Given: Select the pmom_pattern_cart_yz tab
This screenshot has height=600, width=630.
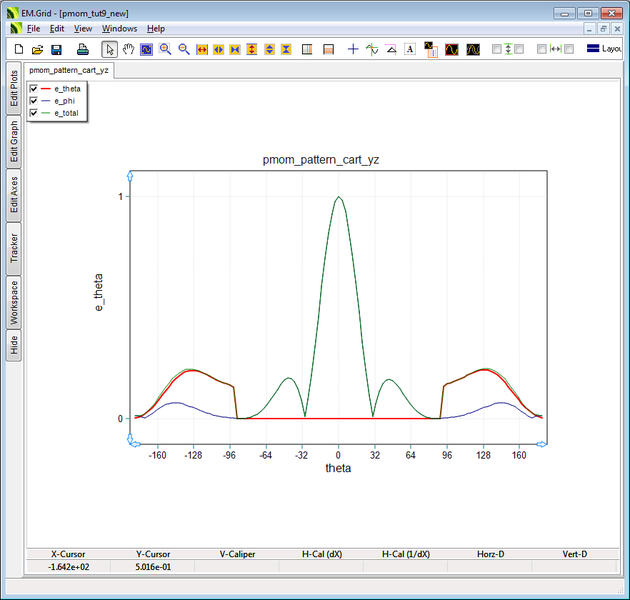Looking at the screenshot, I should click(x=69, y=71).
